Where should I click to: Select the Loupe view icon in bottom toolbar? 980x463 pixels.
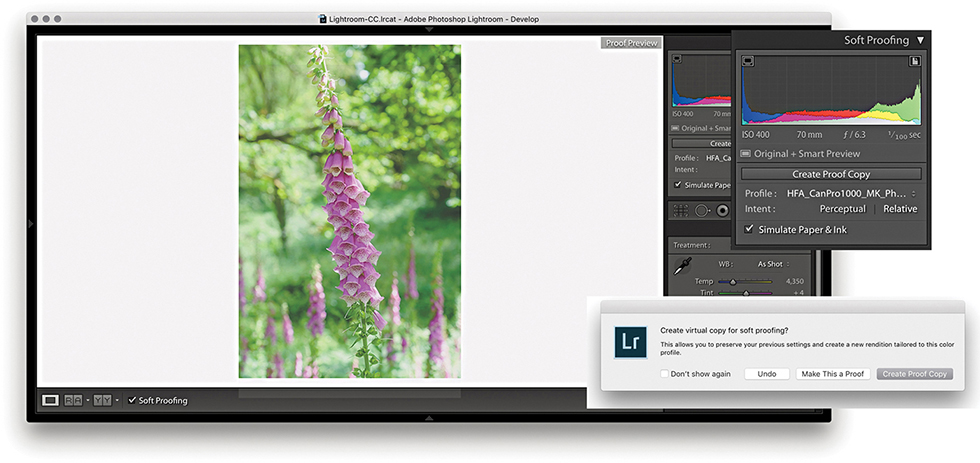[x=50, y=401]
